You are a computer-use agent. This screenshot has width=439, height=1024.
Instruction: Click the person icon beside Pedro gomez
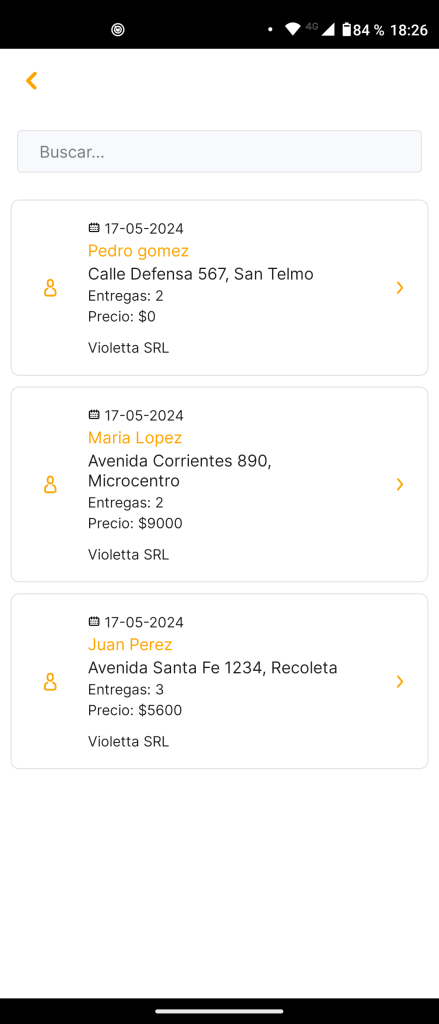[50, 288]
